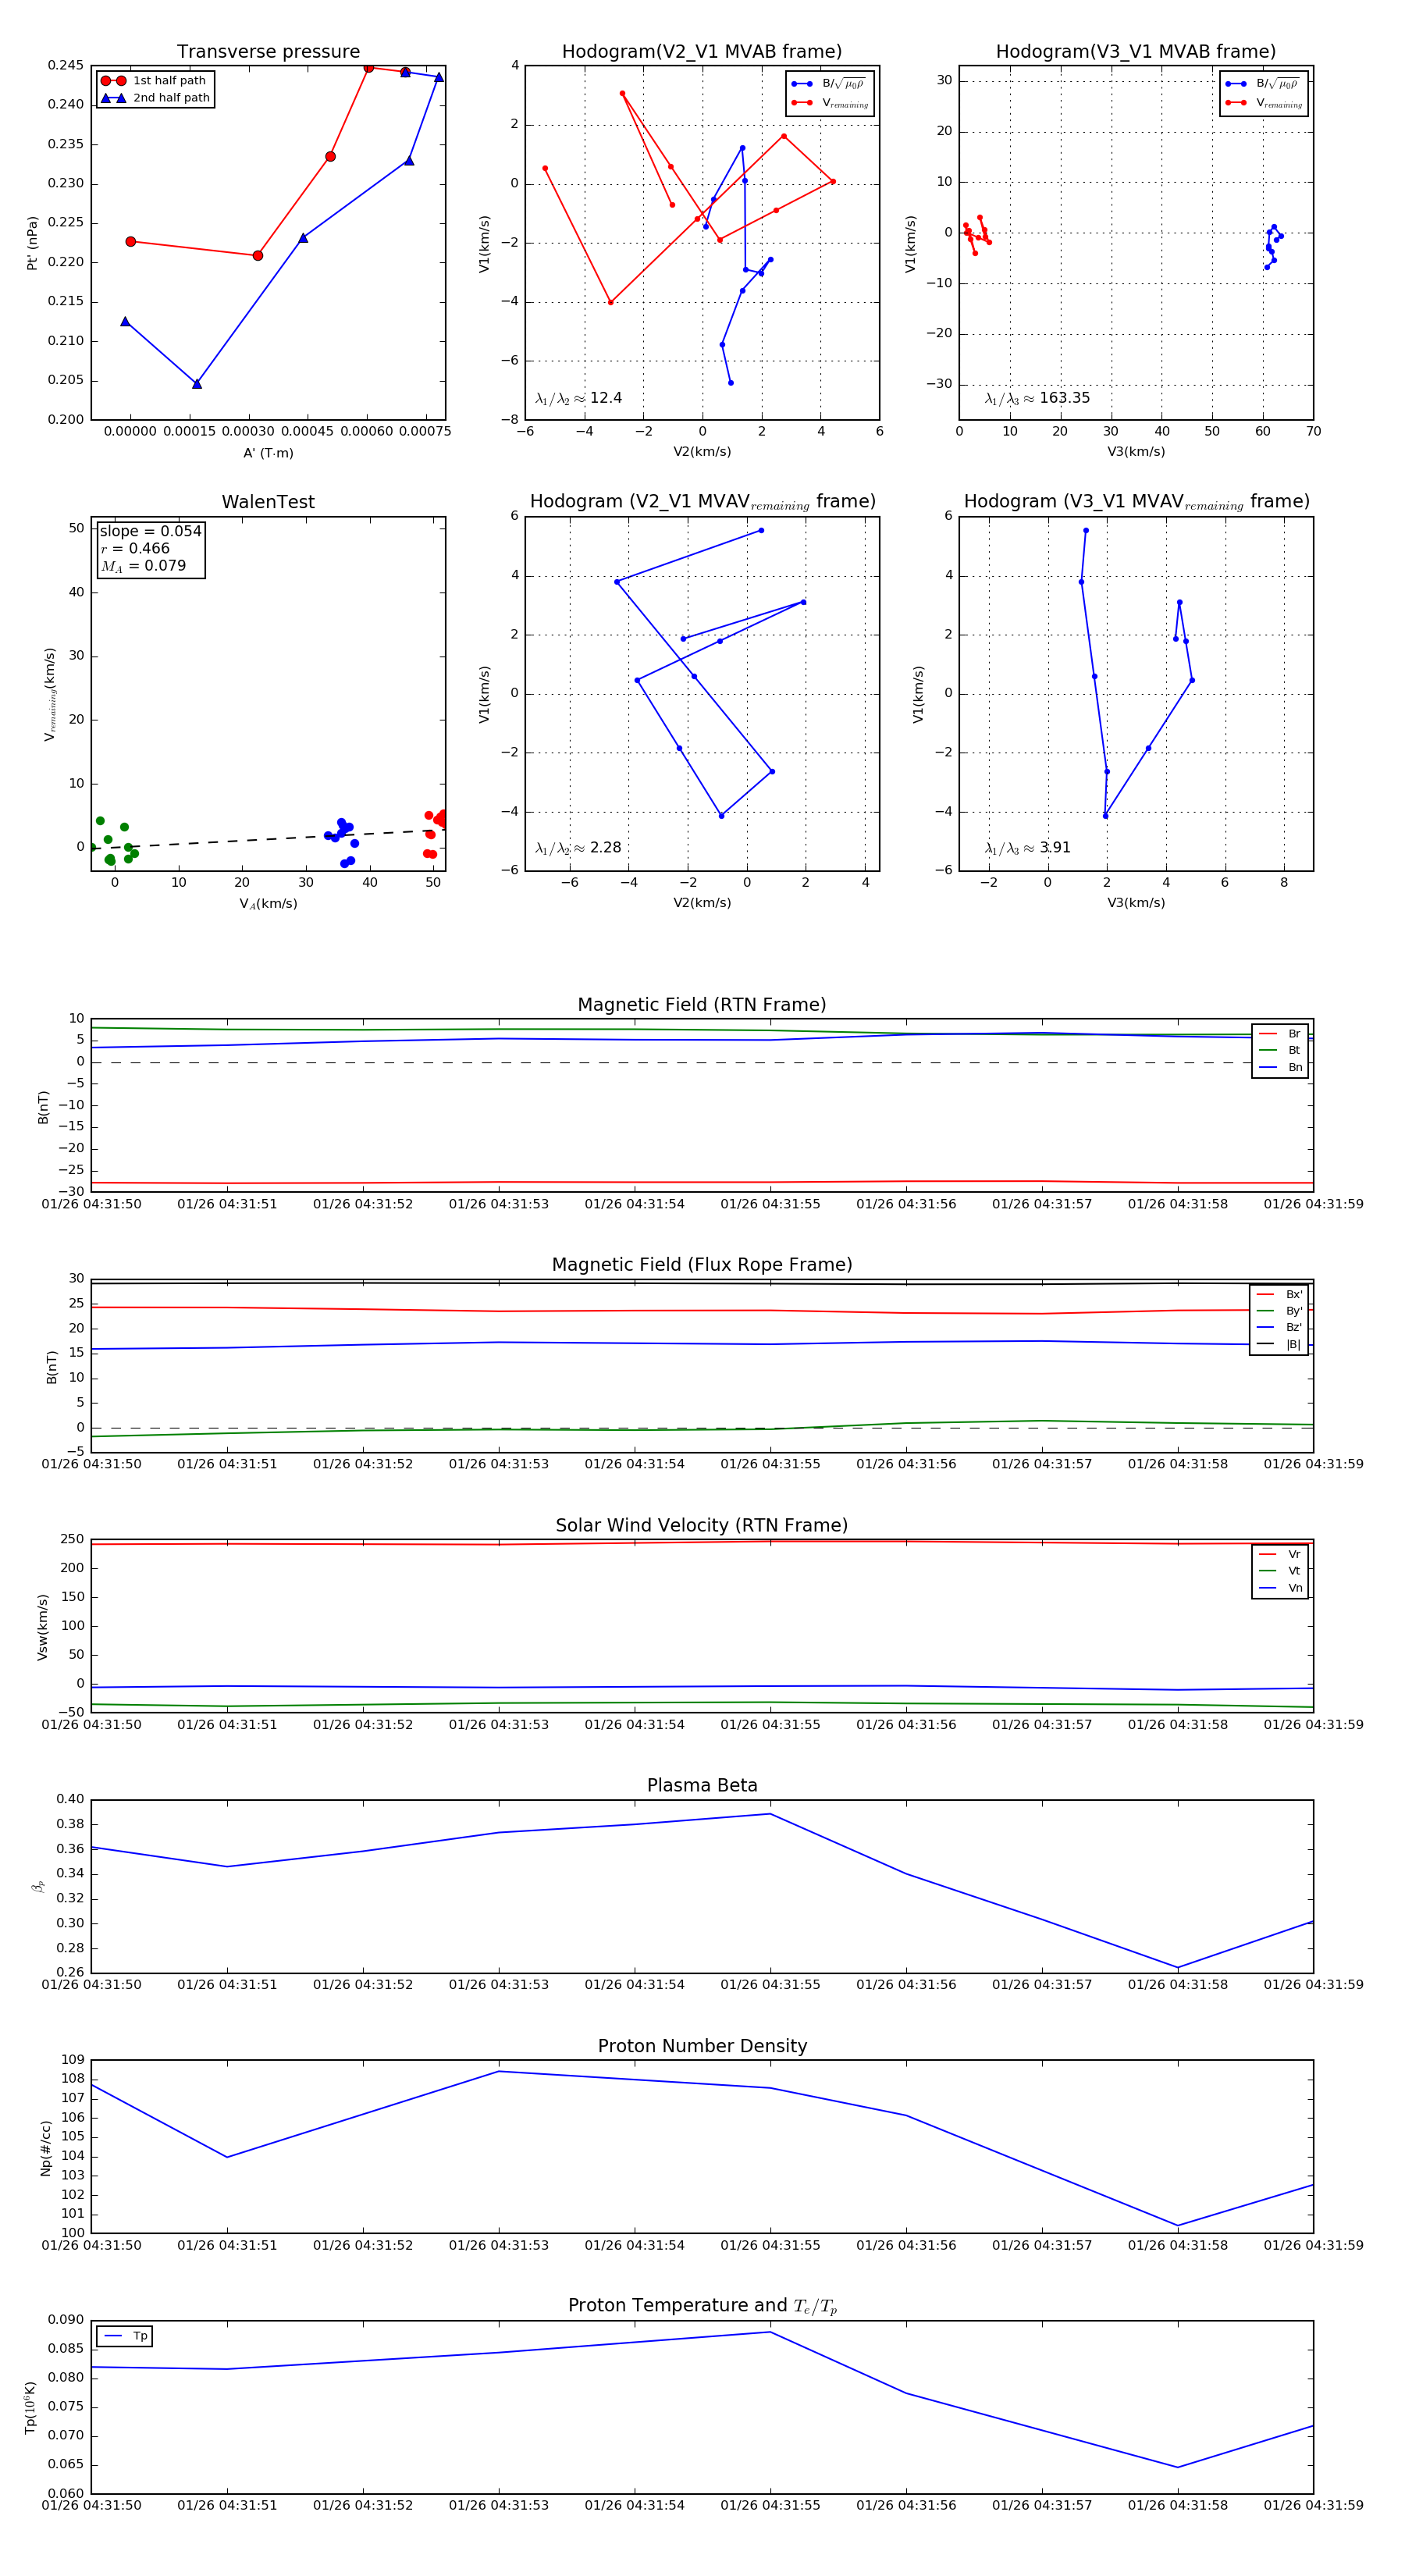Click the "01/26 04:31:58" tick under Proton Number Density
Viewport: 1405px width, 2576px height.
pyautogui.click(x=1178, y=2245)
